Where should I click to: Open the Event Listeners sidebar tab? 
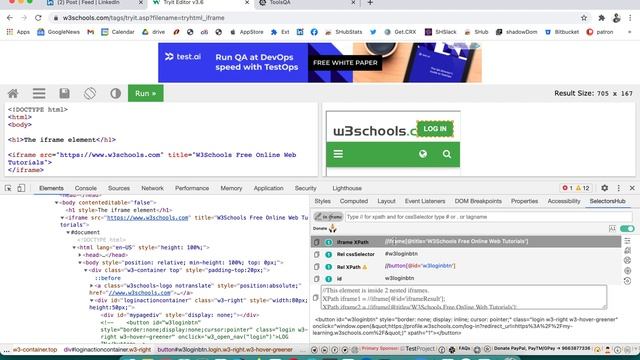(424, 201)
